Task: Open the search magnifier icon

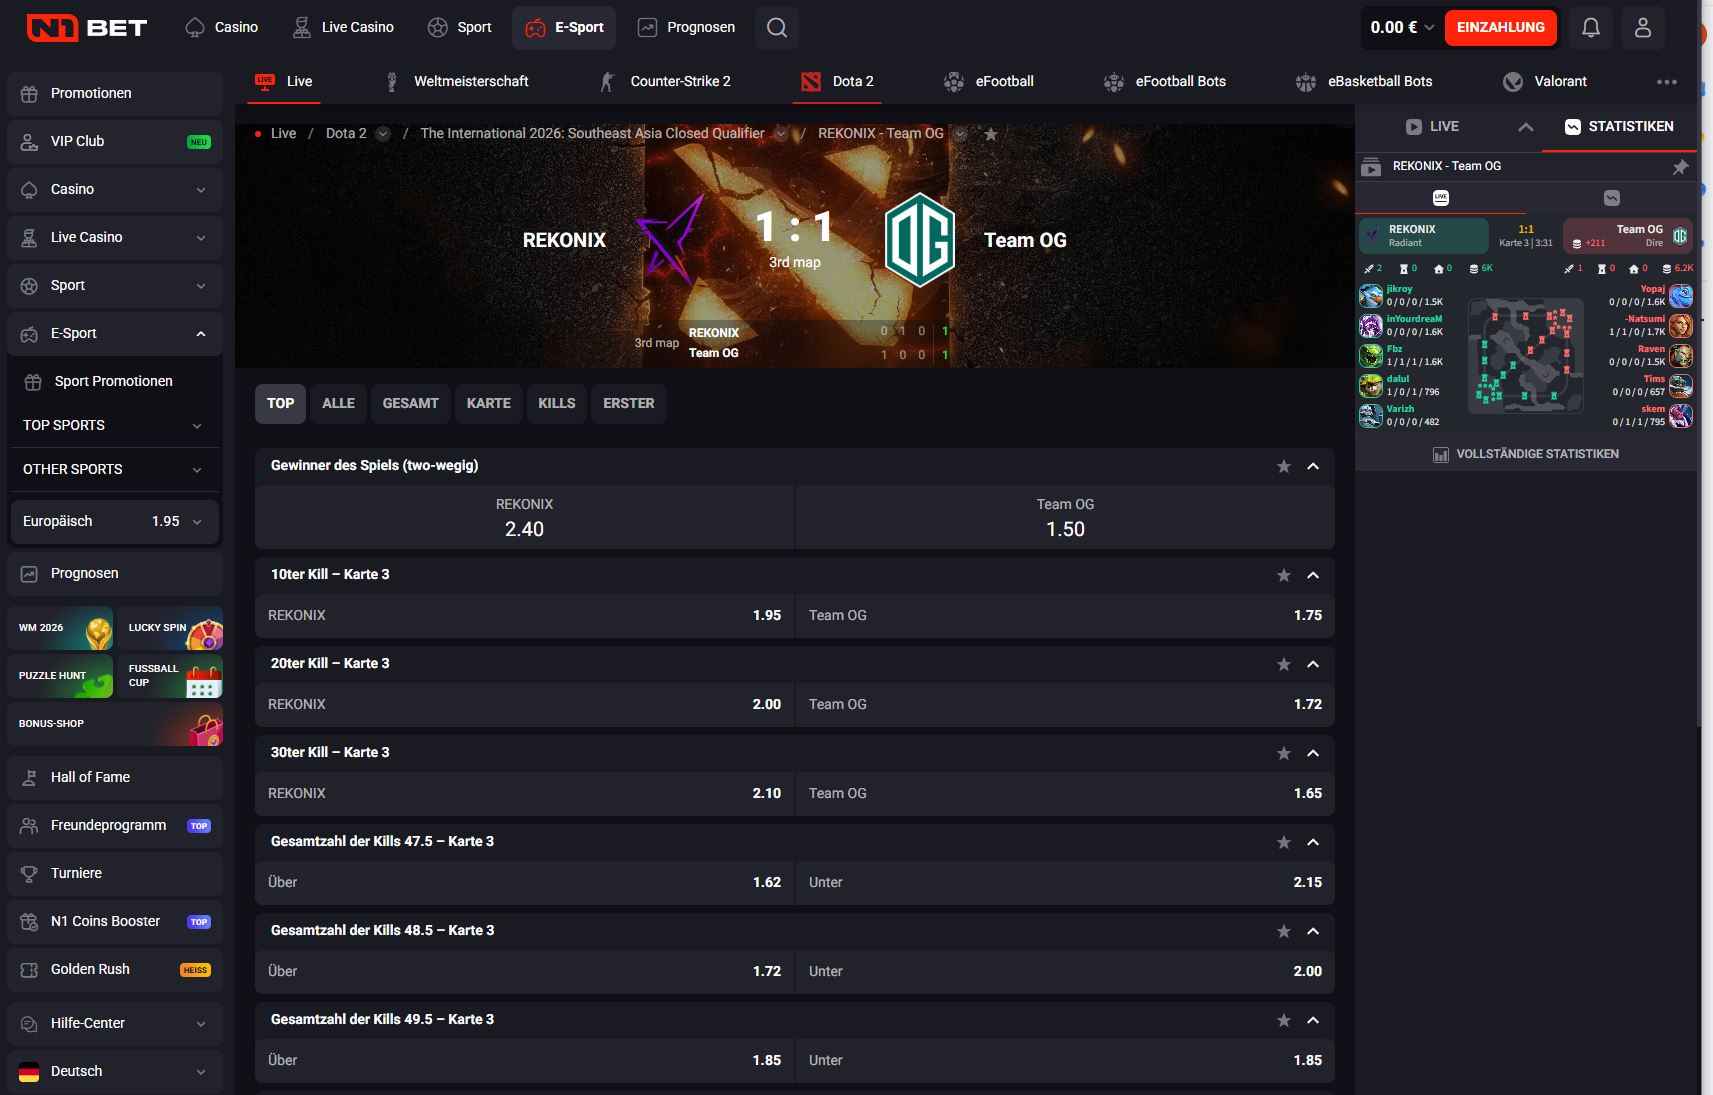Action: tap(777, 27)
